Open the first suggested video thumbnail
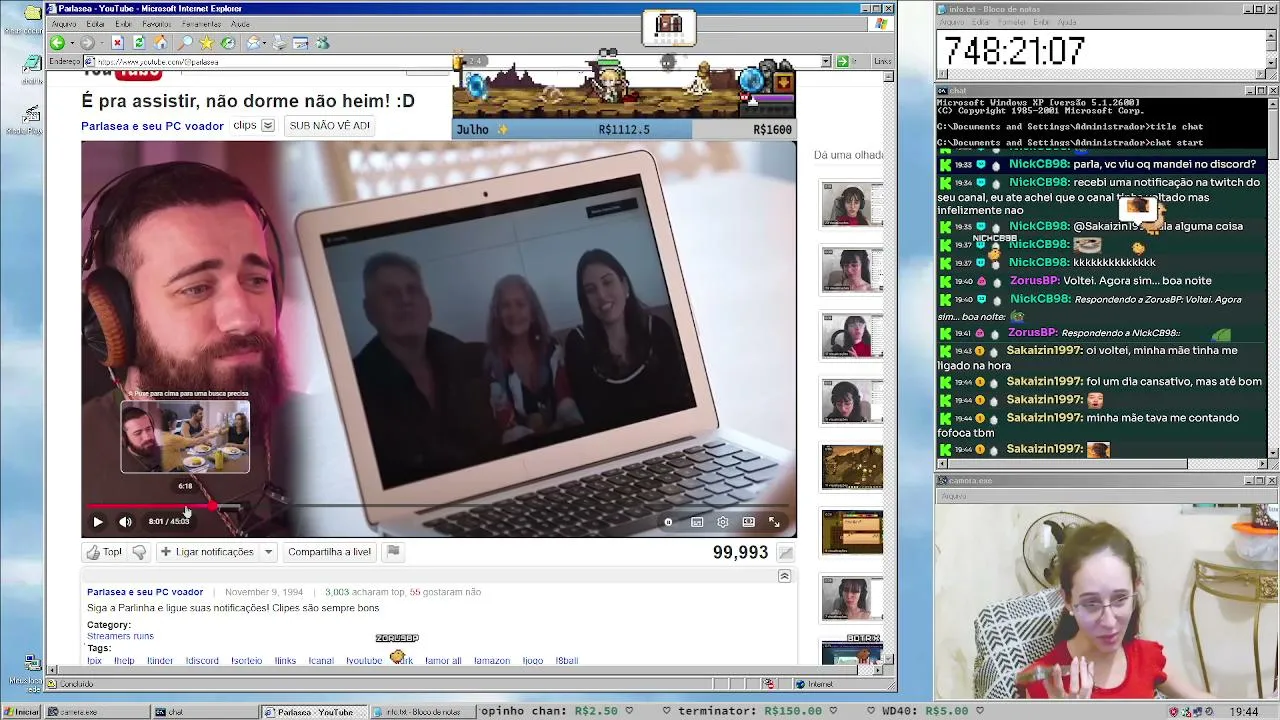The height and width of the screenshot is (720, 1280). 852,204
